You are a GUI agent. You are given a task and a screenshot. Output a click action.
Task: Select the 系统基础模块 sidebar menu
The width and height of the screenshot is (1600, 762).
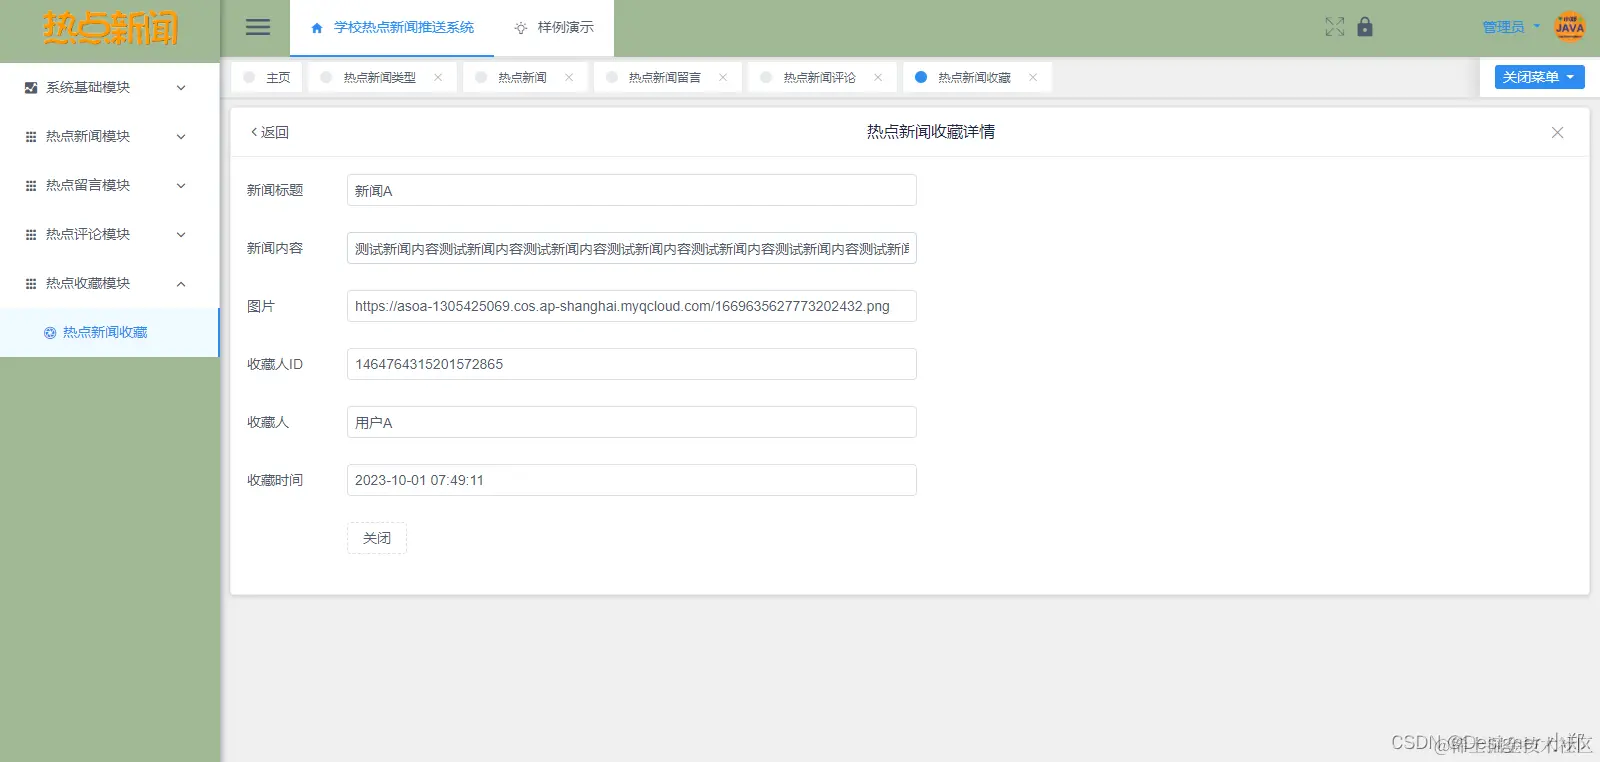click(109, 88)
